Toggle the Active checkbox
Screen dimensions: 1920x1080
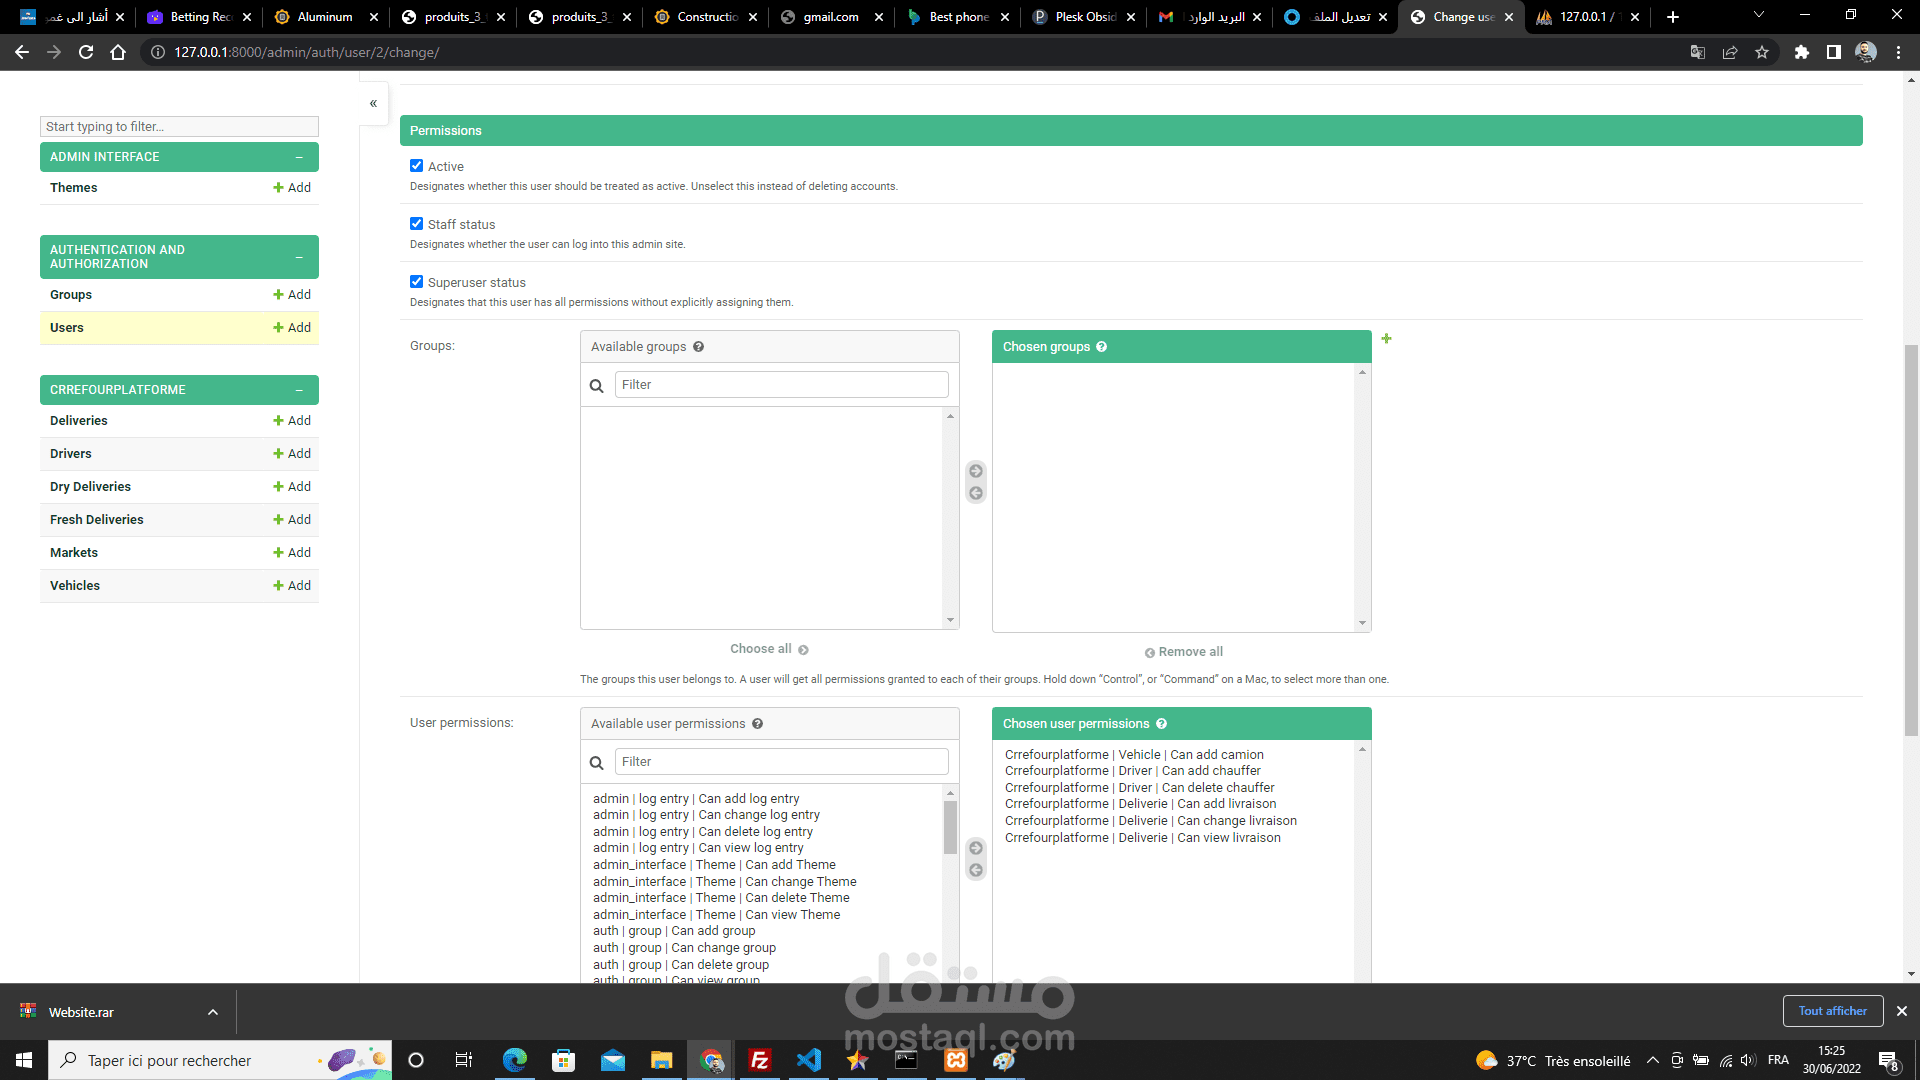point(416,166)
